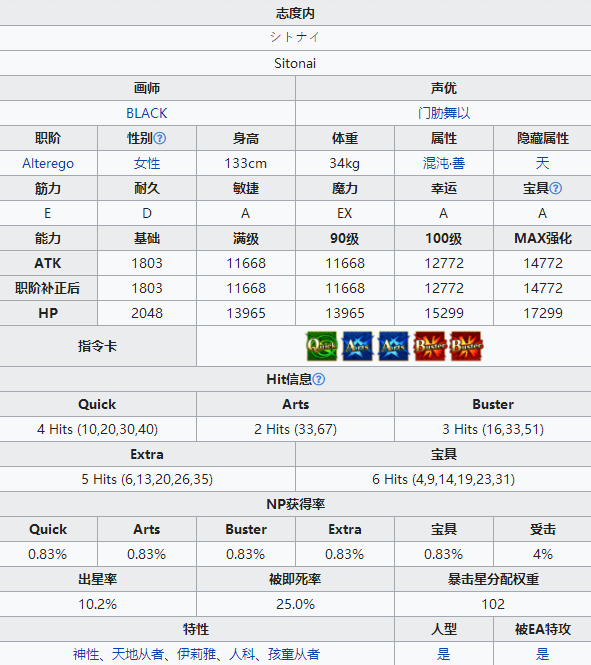The height and width of the screenshot is (665, 591).
Task: Select the 满级 HP value 13965
Action: pos(246,313)
